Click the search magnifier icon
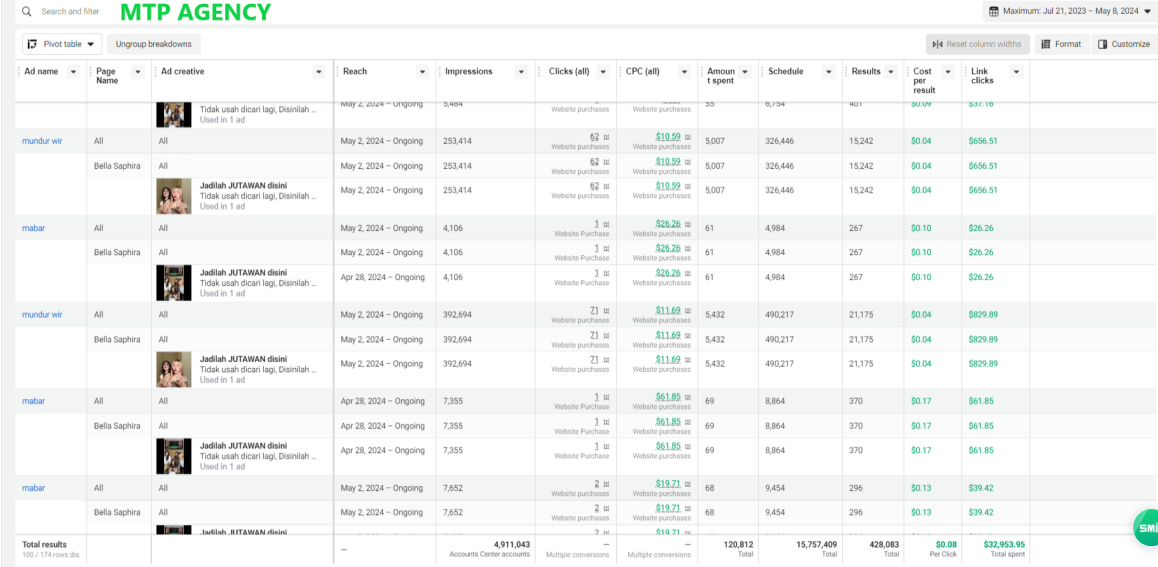 coord(27,12)
